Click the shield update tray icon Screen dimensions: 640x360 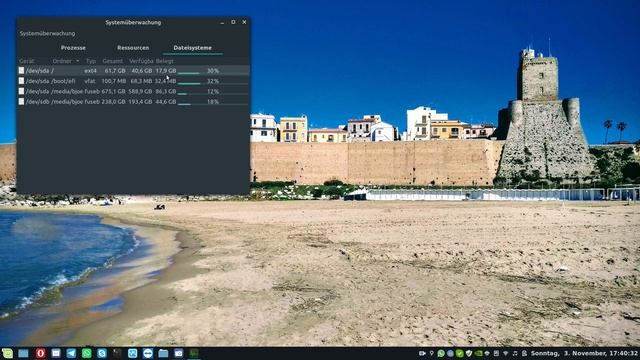point(469,353)
